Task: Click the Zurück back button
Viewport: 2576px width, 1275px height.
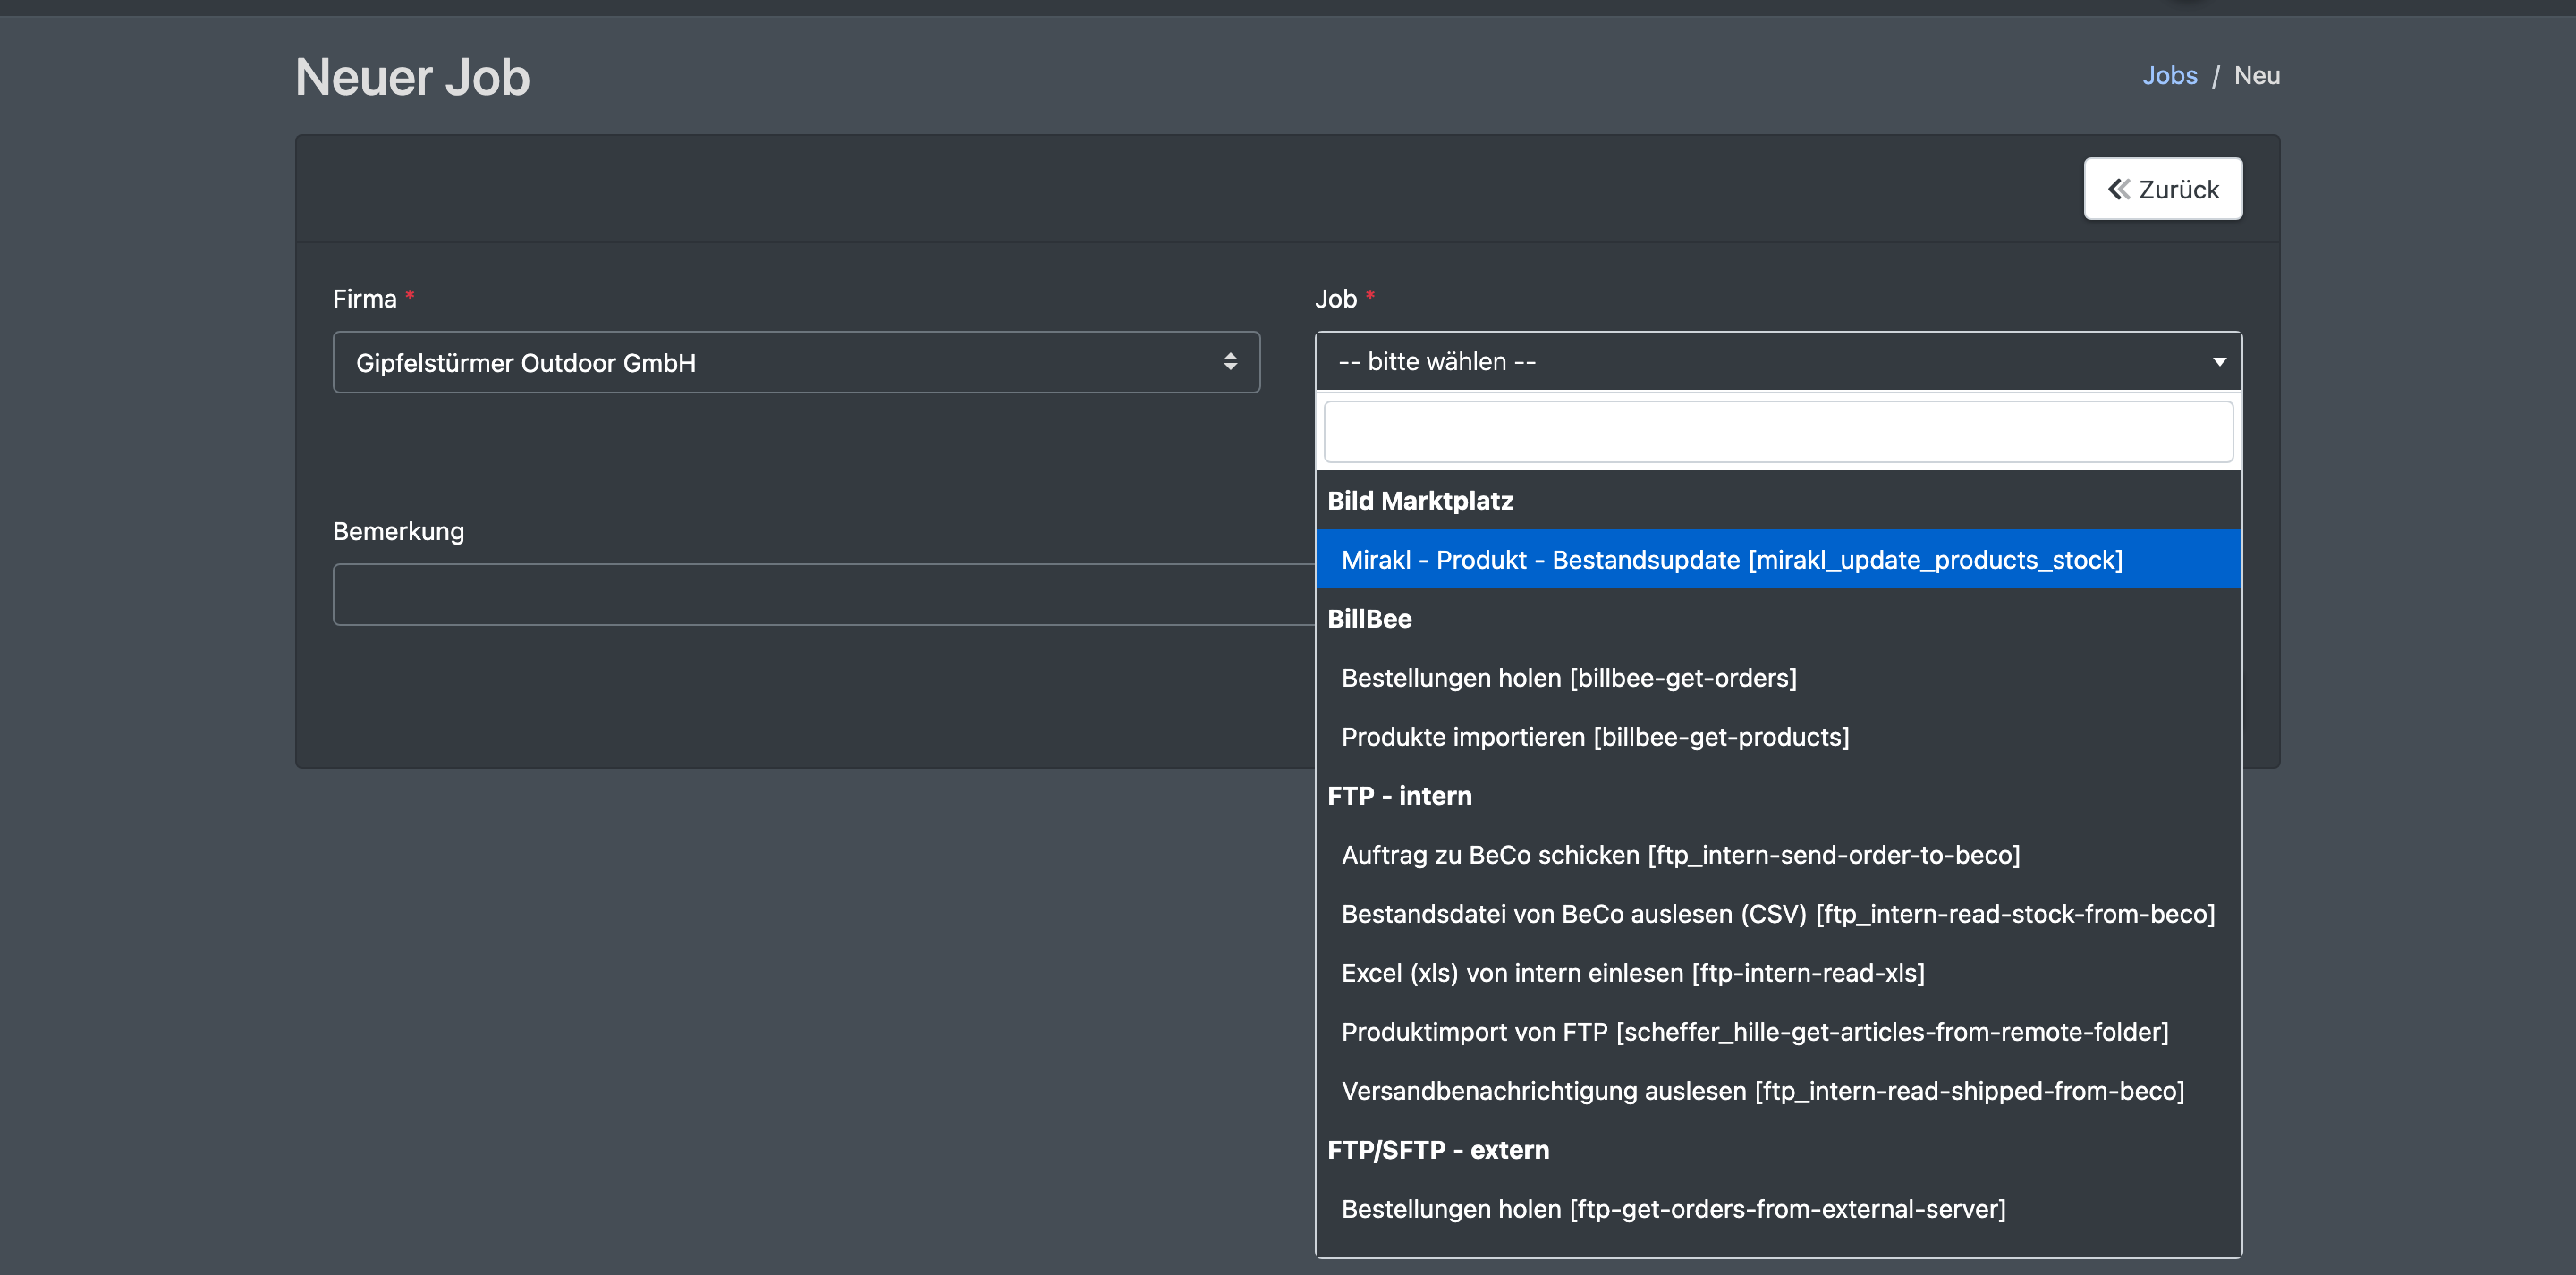Action: coord(2162,188)
